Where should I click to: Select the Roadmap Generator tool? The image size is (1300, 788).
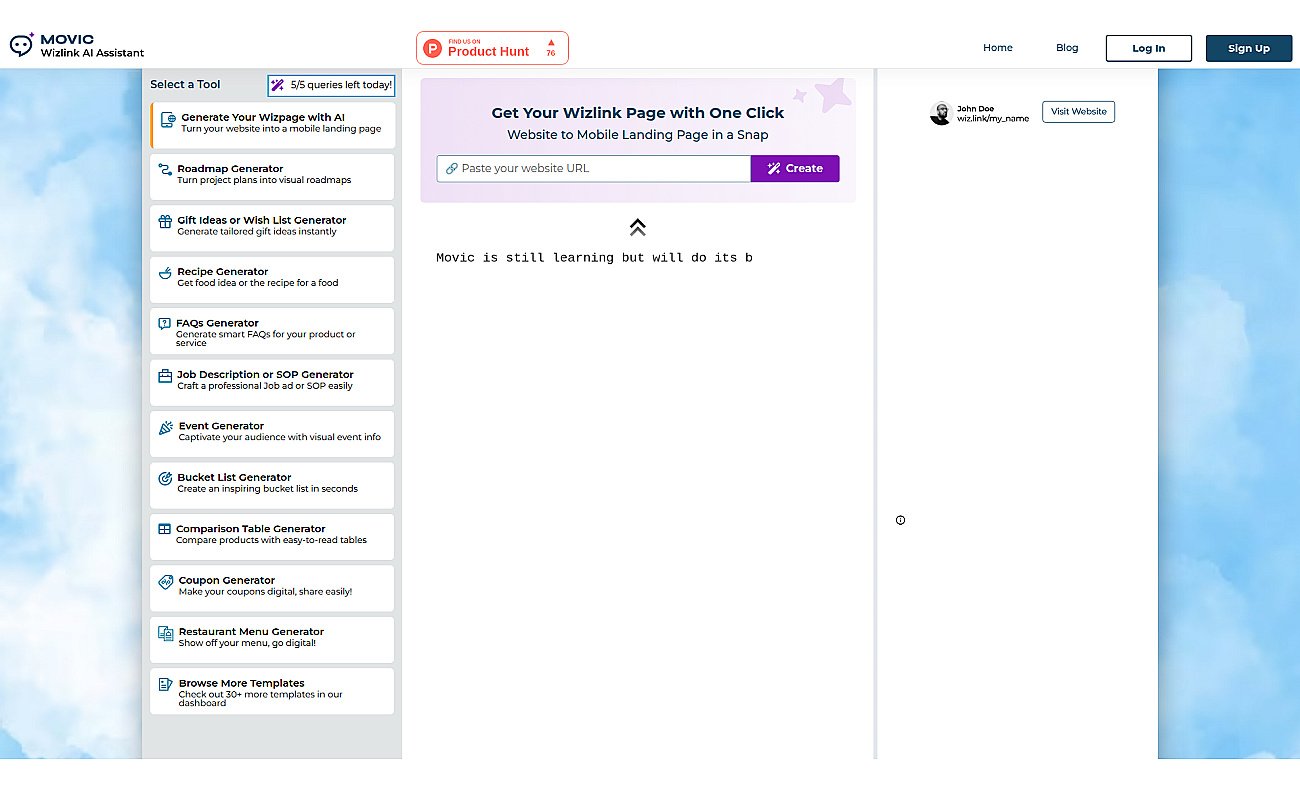272,177
